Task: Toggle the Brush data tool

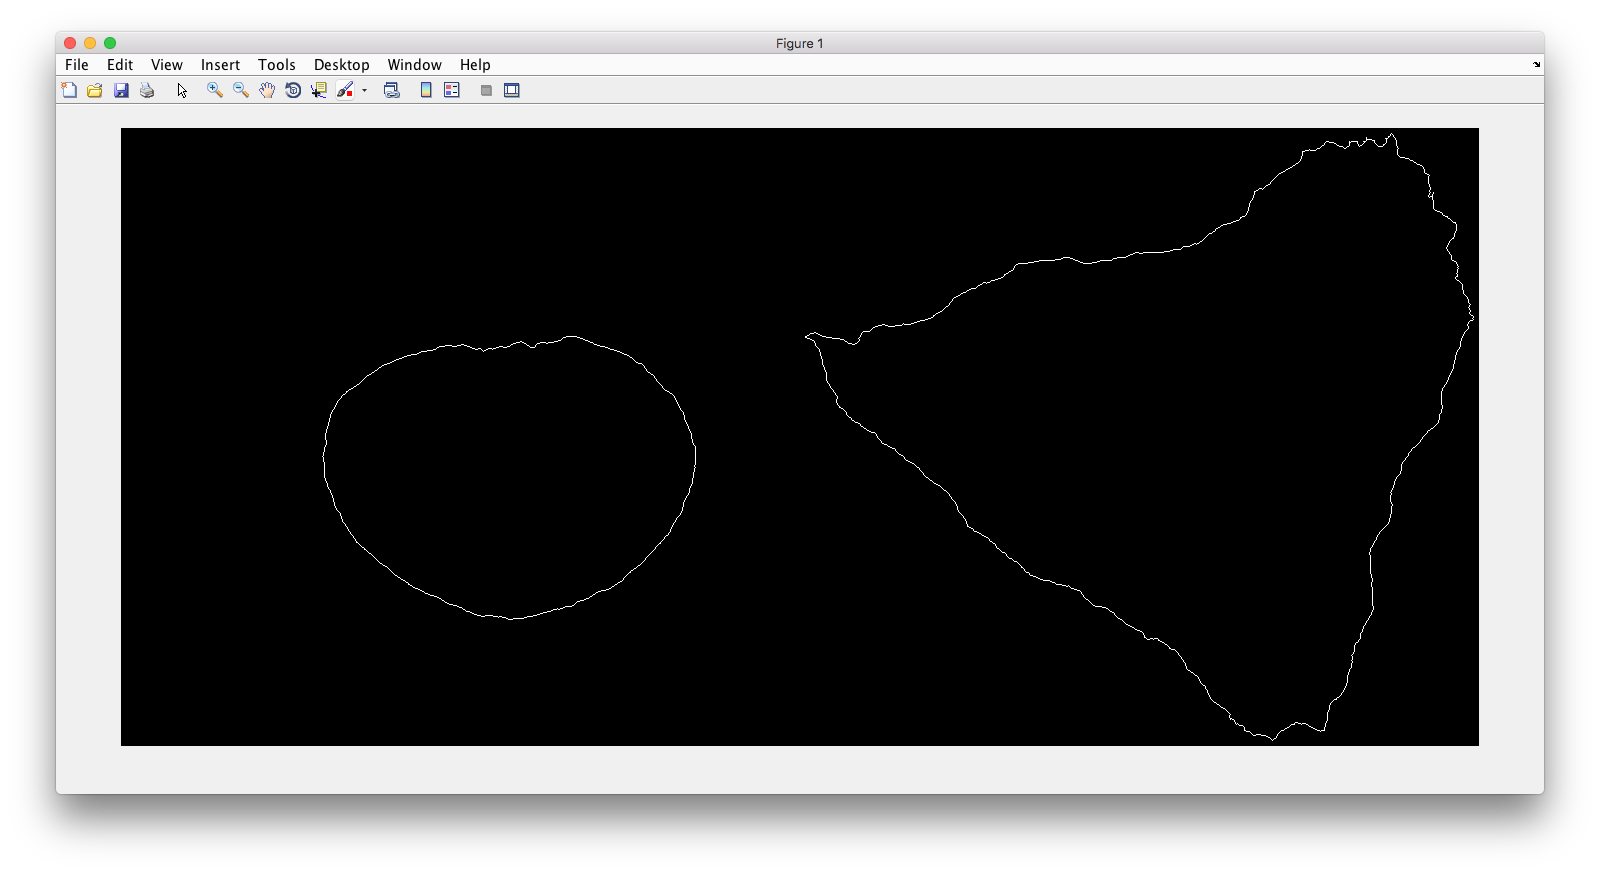Action: pyautogui.click(x=345, y=90)
